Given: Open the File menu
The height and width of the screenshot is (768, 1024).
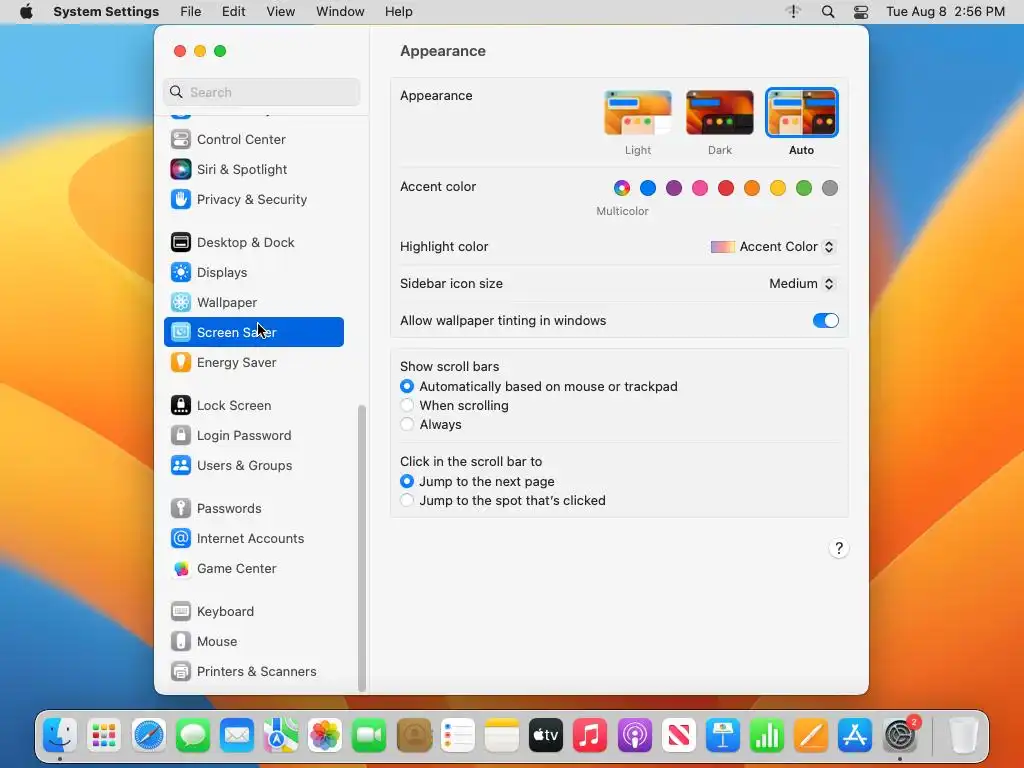Looking at the screenshot, I should point(191,12).
